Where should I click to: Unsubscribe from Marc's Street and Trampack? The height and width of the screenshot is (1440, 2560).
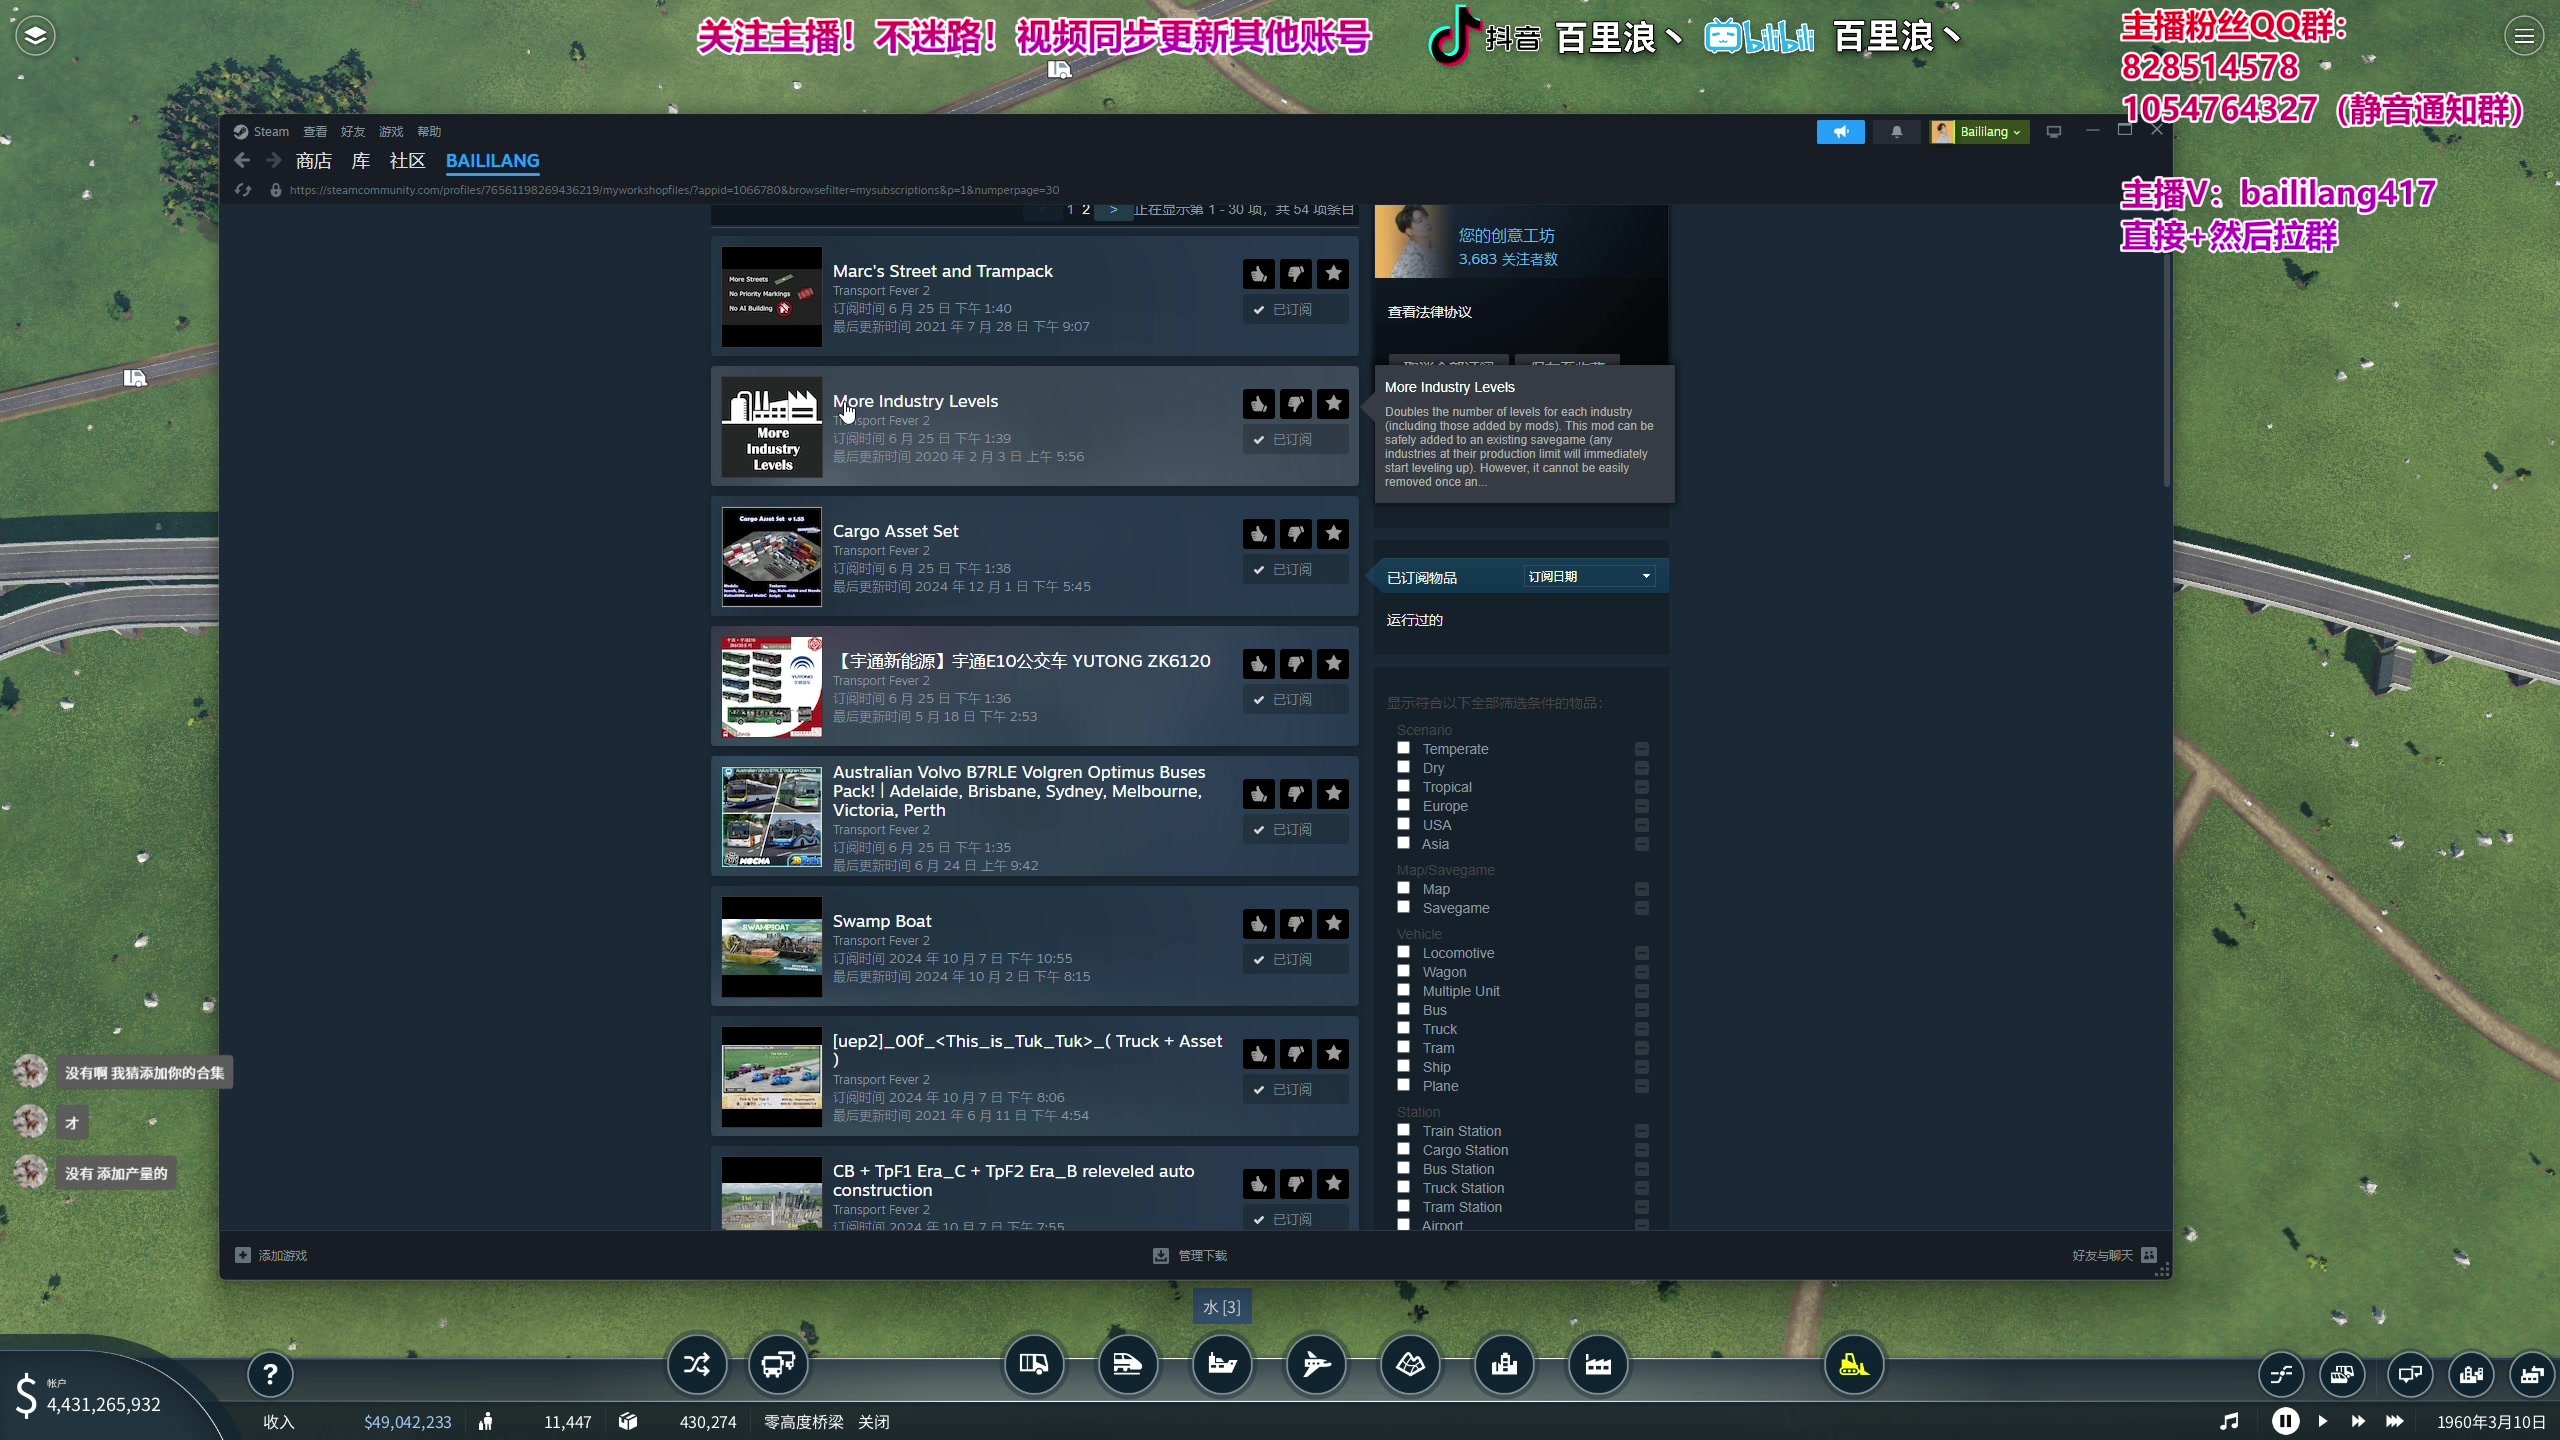click(x=1295, y=310)
